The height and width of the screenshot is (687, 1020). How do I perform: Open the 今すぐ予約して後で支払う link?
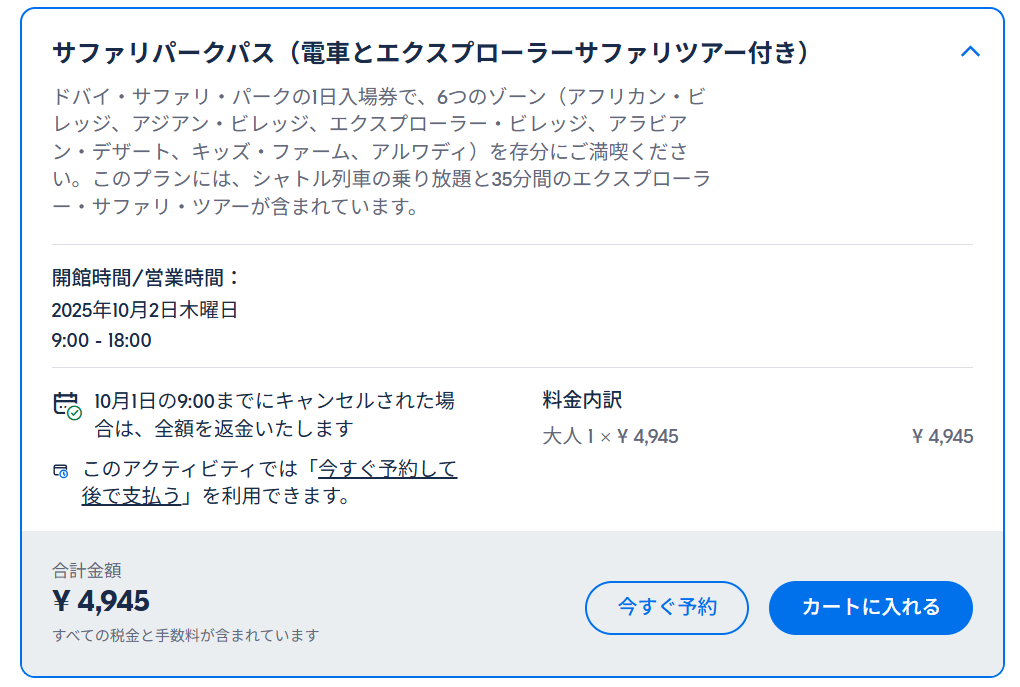tap(269, 482)
